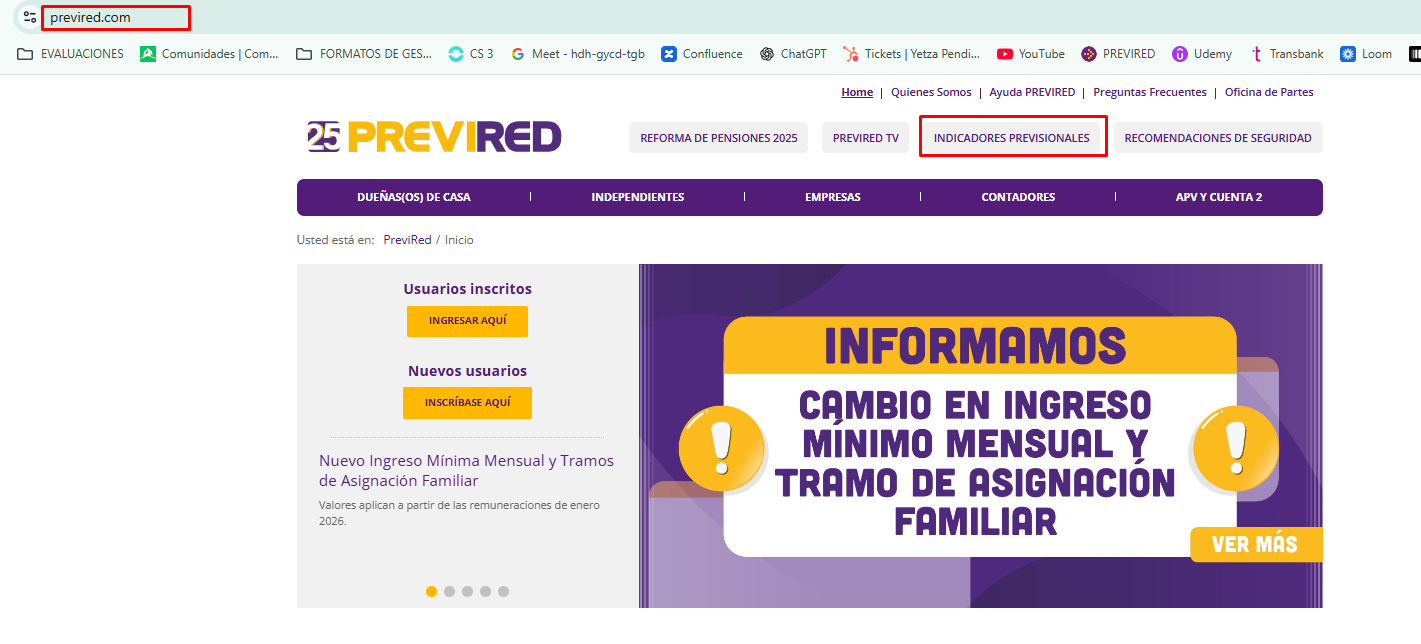Open the EMPRESAS menu item
The image size is (1421, 644).
point(832,197)
